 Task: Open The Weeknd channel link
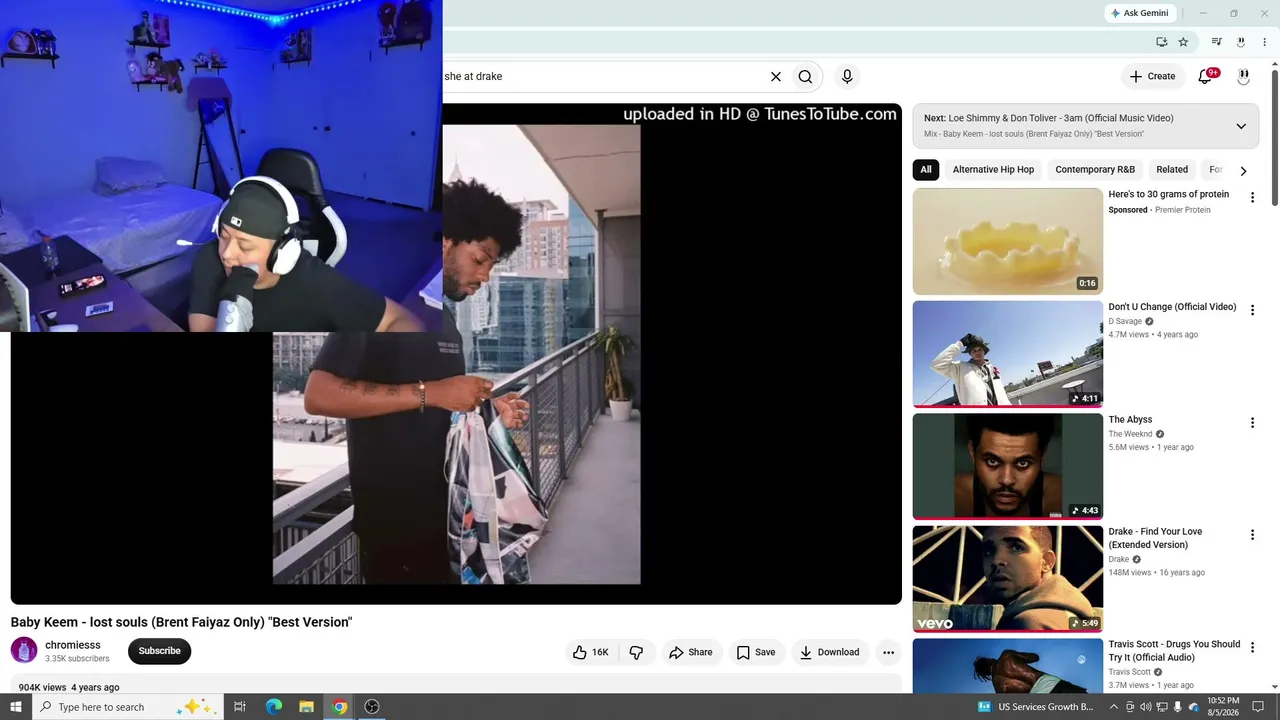pos(1130,434)
